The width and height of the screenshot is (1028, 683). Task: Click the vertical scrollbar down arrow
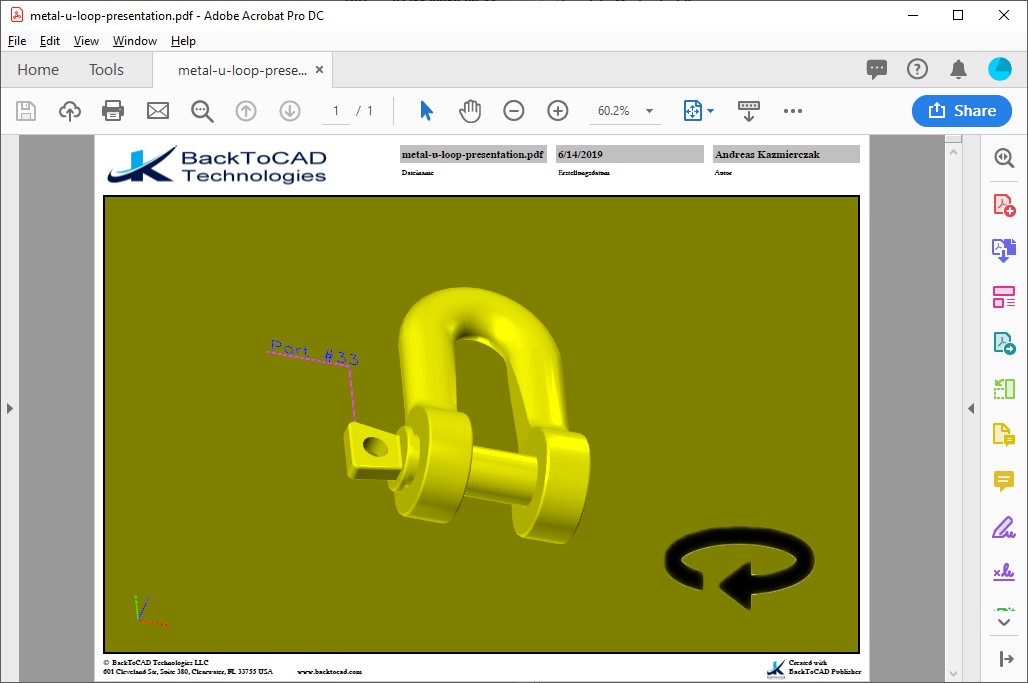(x=953, y=673)
